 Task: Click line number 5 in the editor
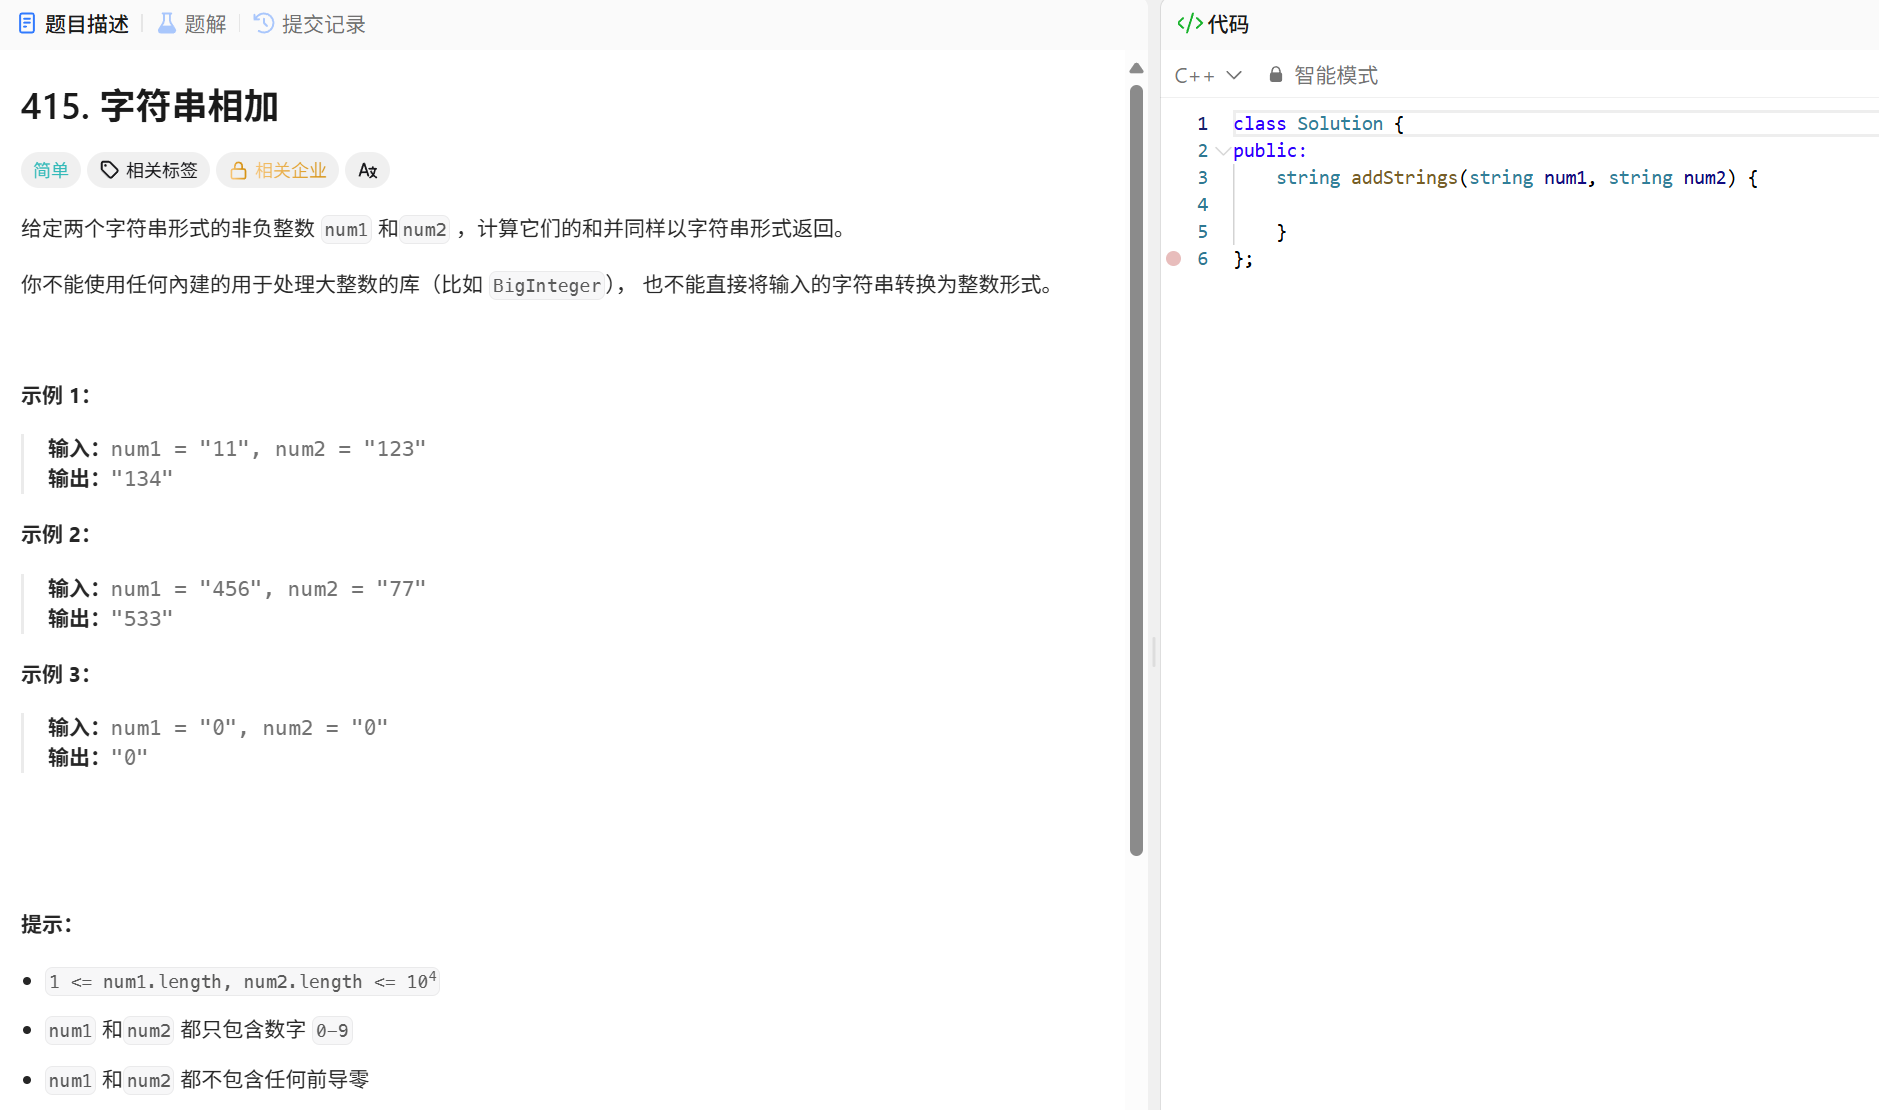point(1203,231)
